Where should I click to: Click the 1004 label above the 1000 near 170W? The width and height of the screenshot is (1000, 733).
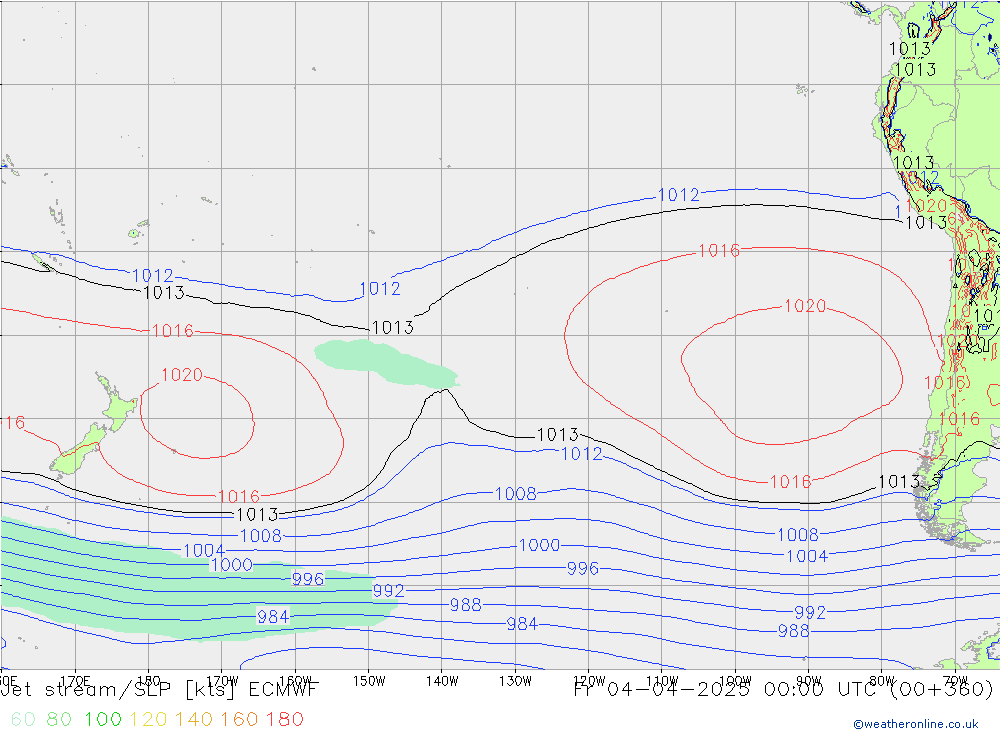click(204, 551)
